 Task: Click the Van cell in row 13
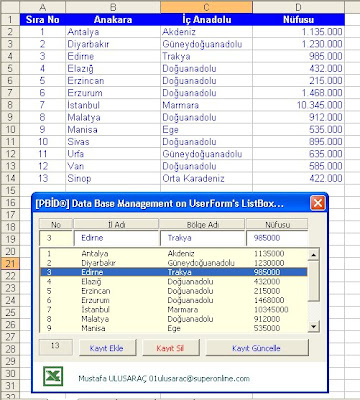[113, 166]
